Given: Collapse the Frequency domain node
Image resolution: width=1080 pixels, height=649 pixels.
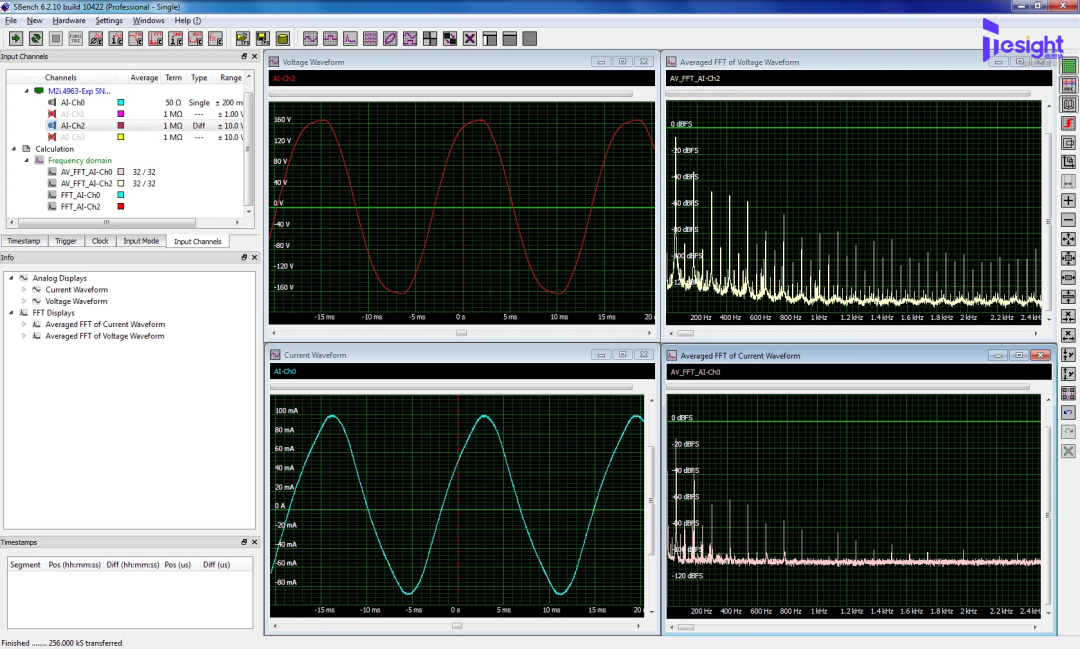Looking at the screenshot, I should point(27,161).
